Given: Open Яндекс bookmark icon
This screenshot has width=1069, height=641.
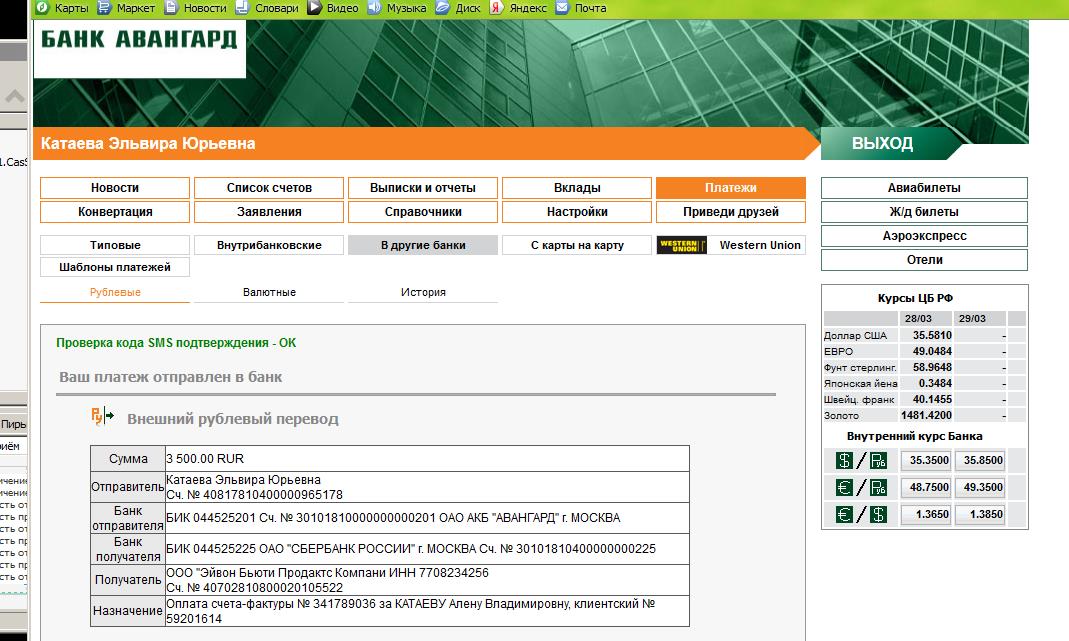Looking at the screenshot, I should [x=497, y=8].
